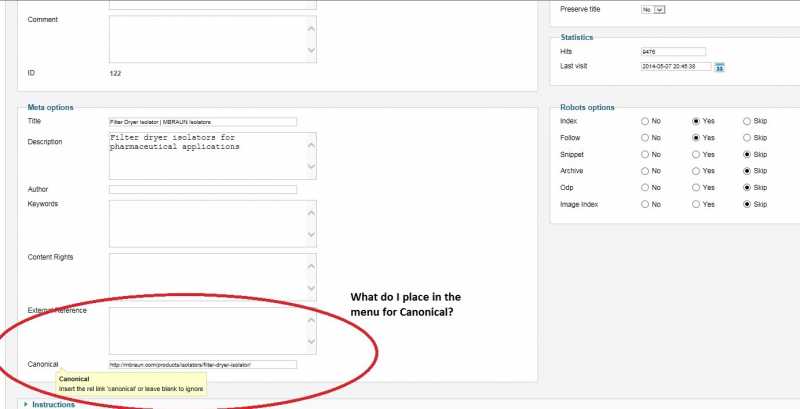Select No for Odp option
The width and height of the screenshot is (800, 409).
pyautogui.click(x=645, y=187)
